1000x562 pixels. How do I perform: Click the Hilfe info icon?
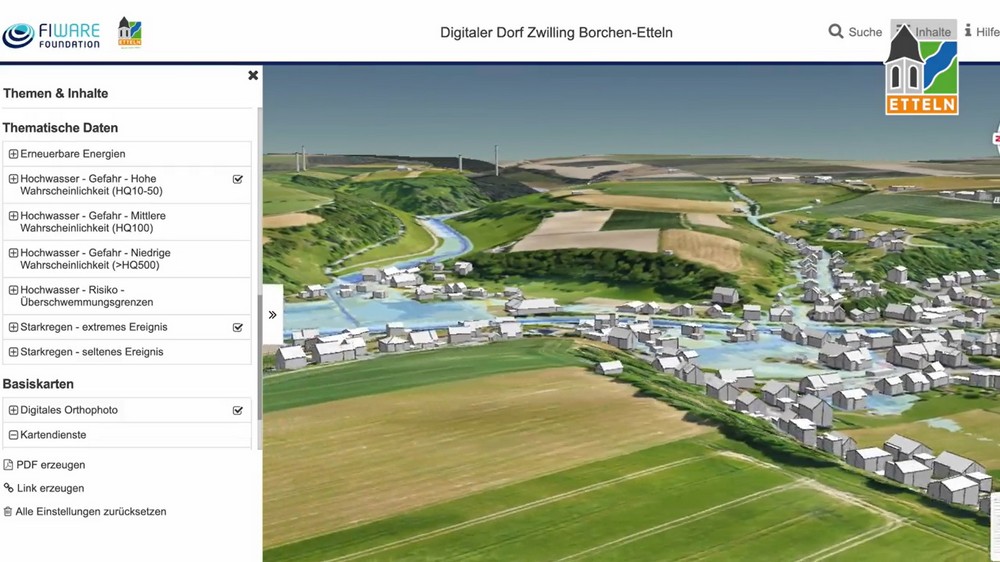(968, 31)
